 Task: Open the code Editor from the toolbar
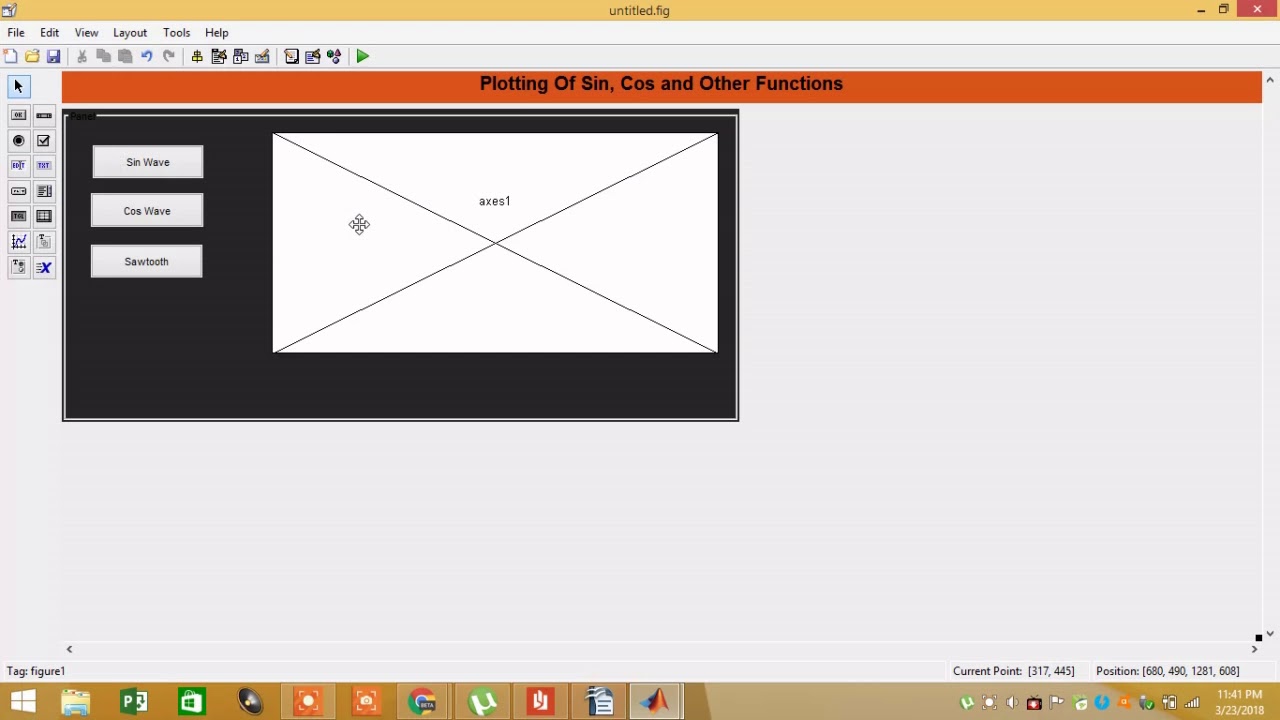tap(291, 57)
